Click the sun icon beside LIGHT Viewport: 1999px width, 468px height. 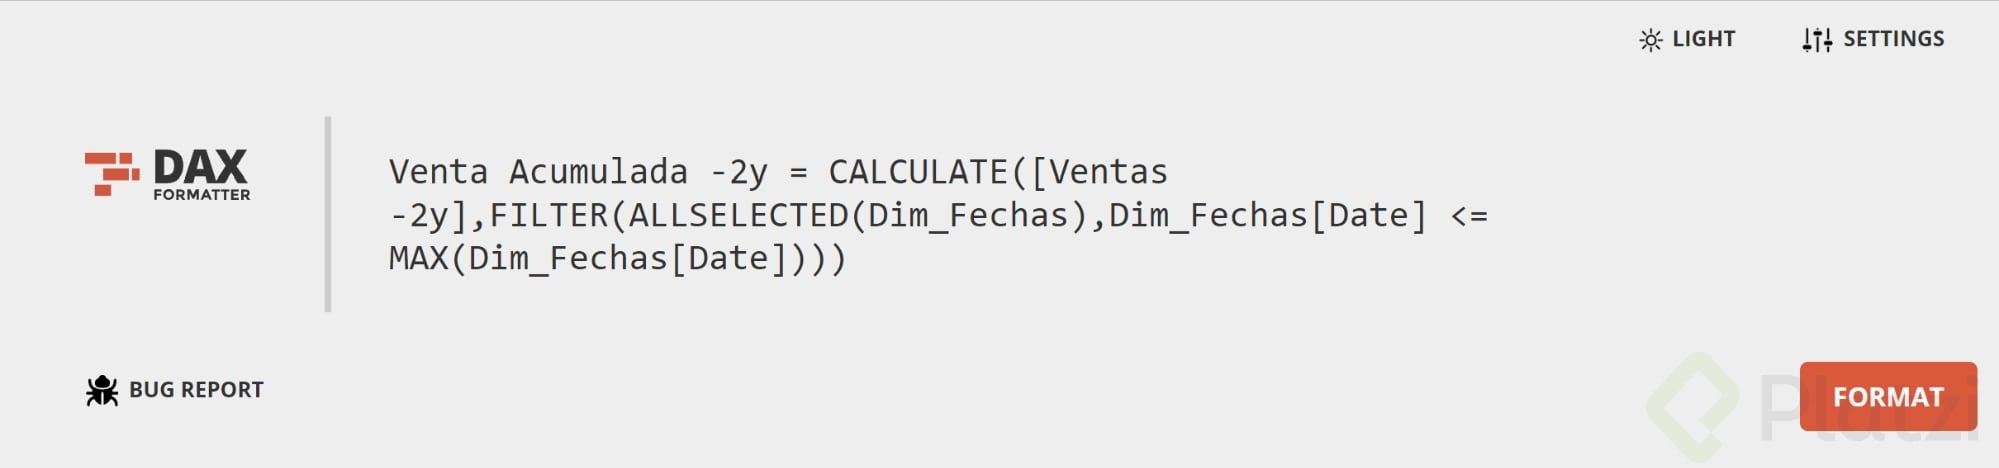(x=1650, y=40)
